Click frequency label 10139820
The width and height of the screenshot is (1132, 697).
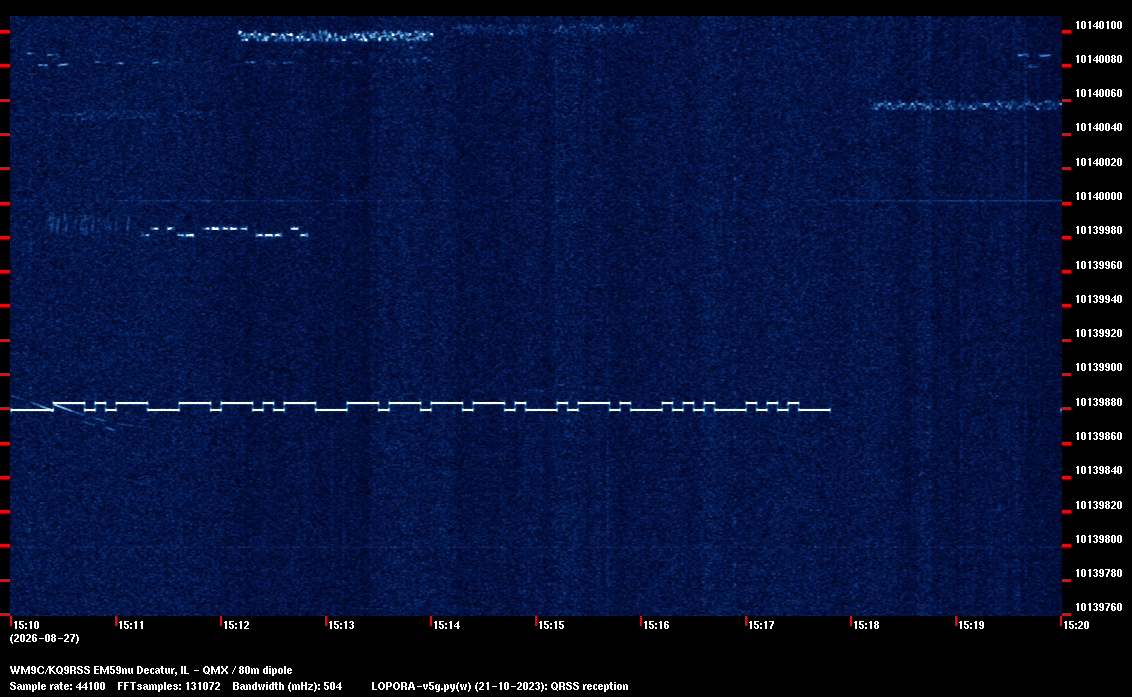point(1099,505)
